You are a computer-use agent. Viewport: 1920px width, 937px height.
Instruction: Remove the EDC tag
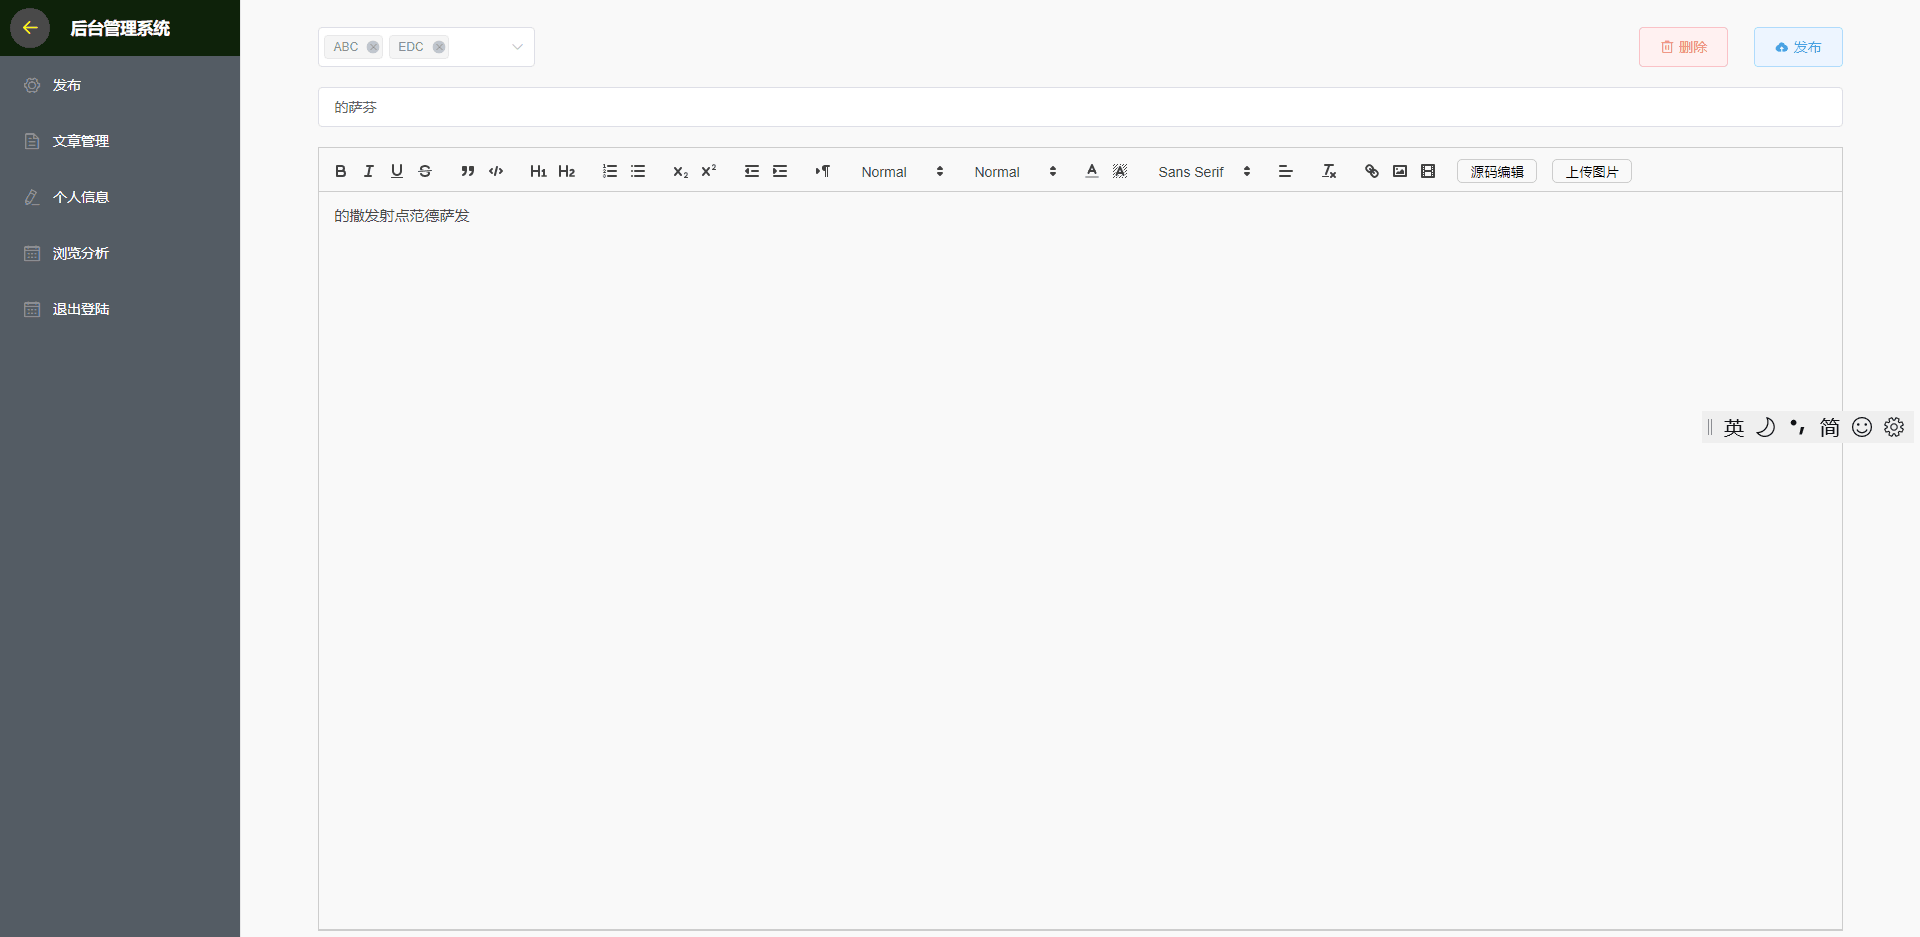(439, 47)
